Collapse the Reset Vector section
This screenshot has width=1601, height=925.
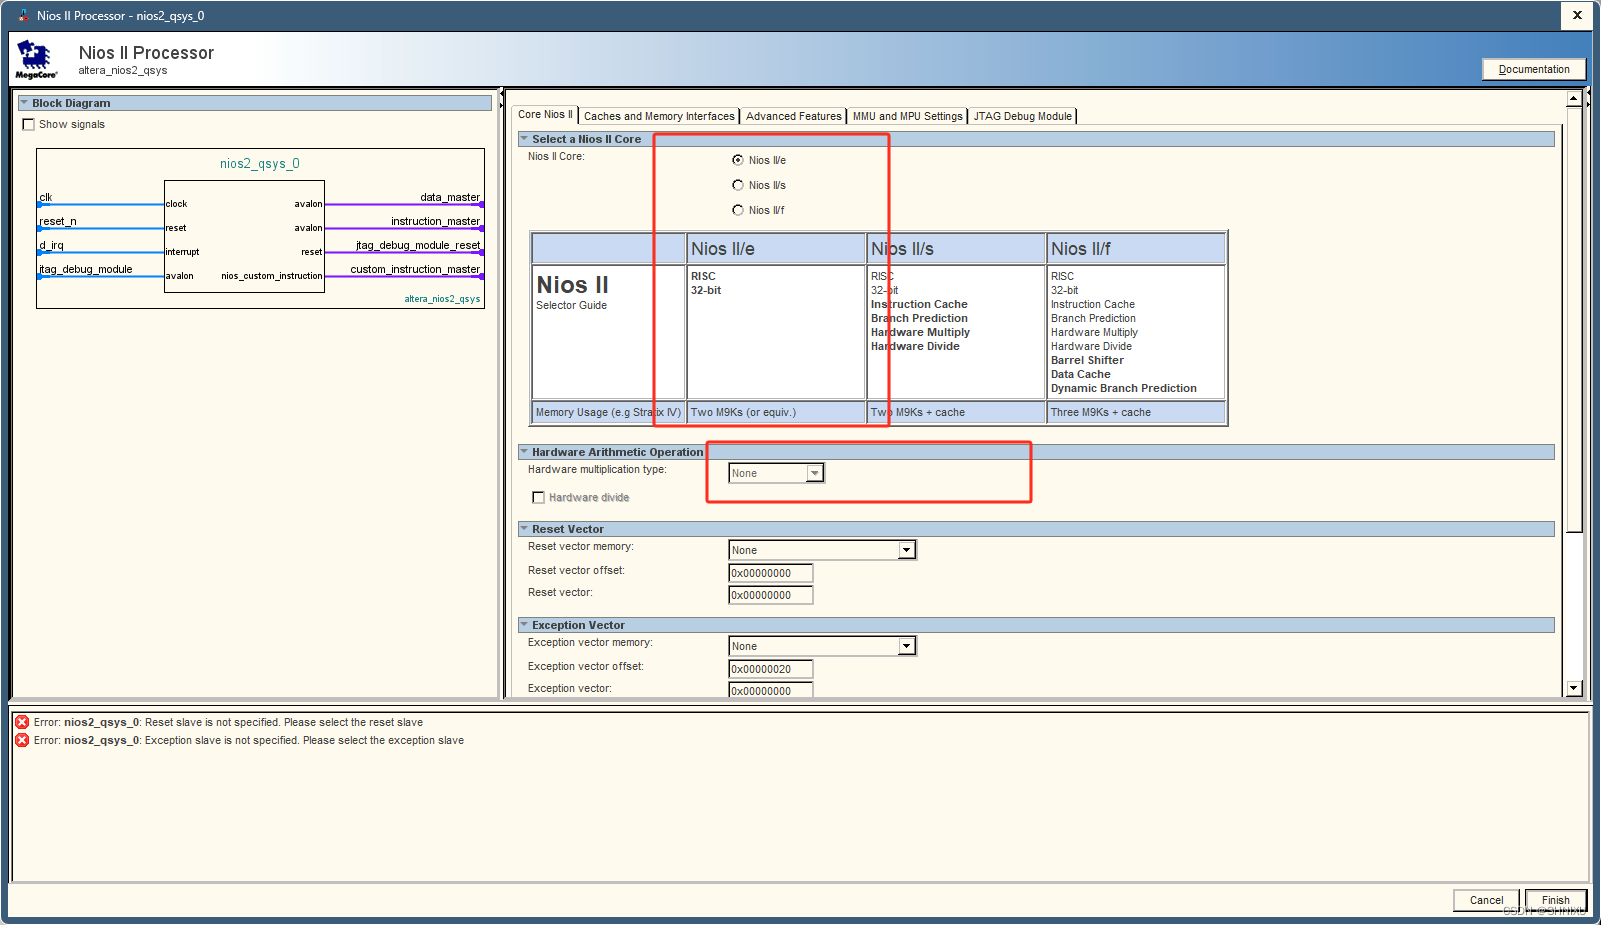point(524,529)
